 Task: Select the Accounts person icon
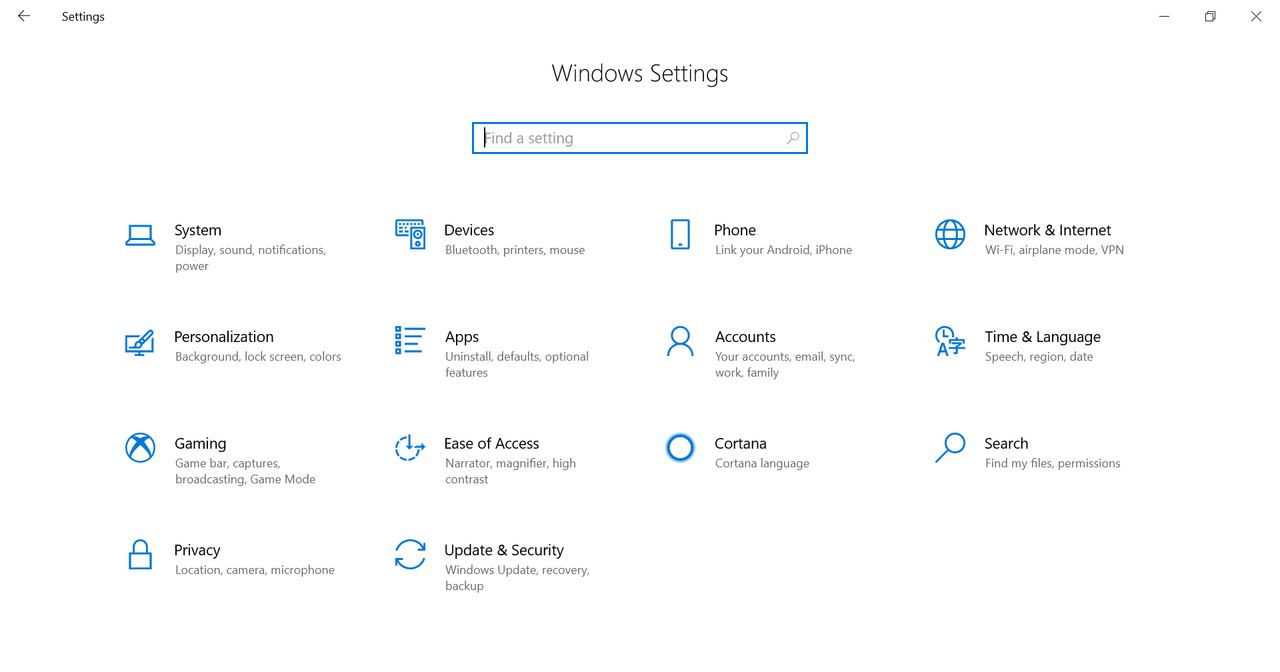point(680,341)
